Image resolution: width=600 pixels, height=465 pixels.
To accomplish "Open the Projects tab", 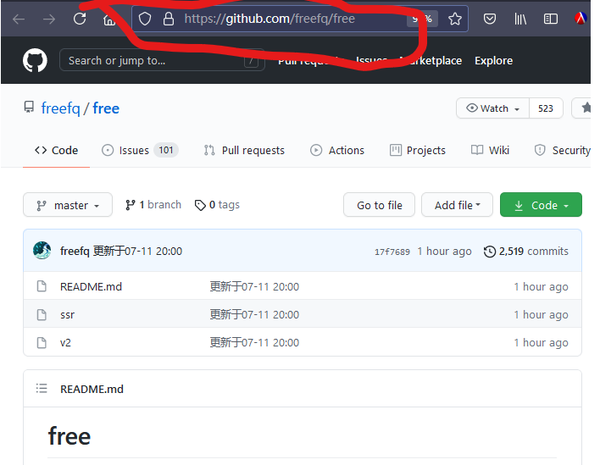I will click(417, 150).
